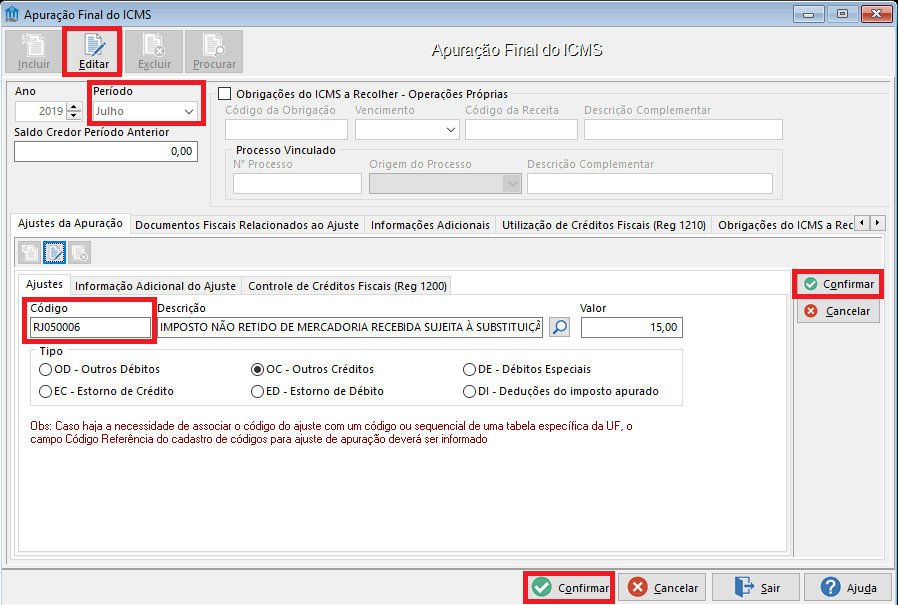The height and width of the screenshot is (605, 898).
Task: Enable Obrigações do ICMS a Recolher checkbox
Action: pos(224,94)
